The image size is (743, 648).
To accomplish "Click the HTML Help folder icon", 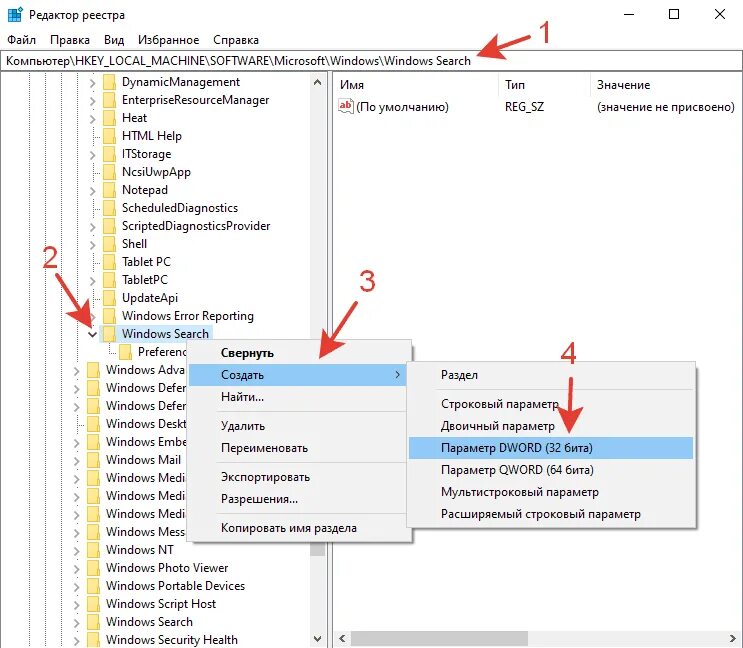I will (109, 136).
